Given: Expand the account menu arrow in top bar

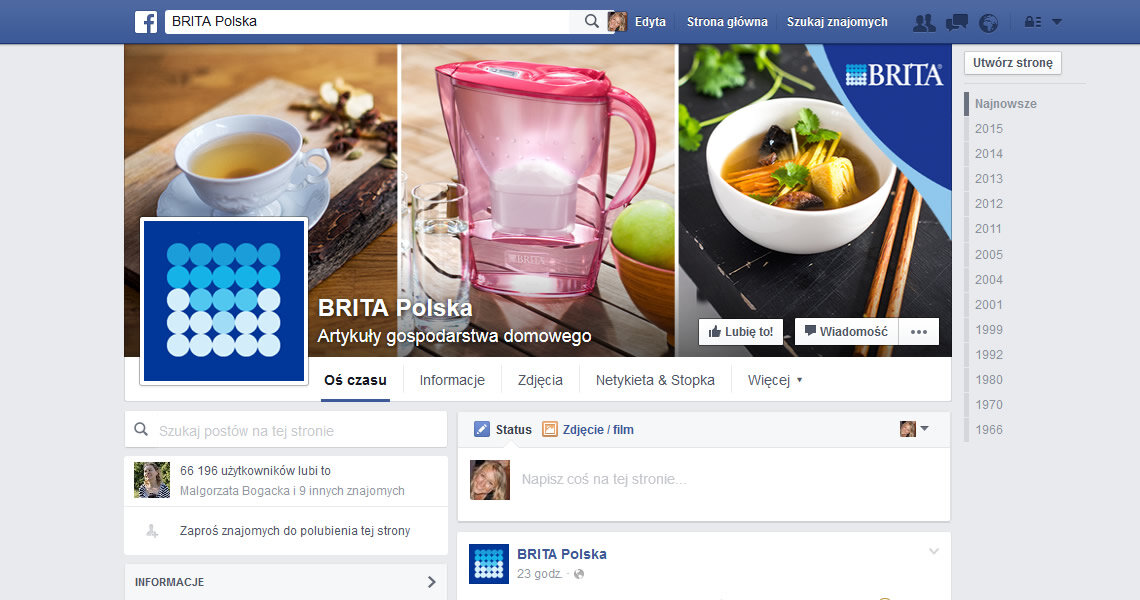Looking at the screenshot, I should [1057, 22].
